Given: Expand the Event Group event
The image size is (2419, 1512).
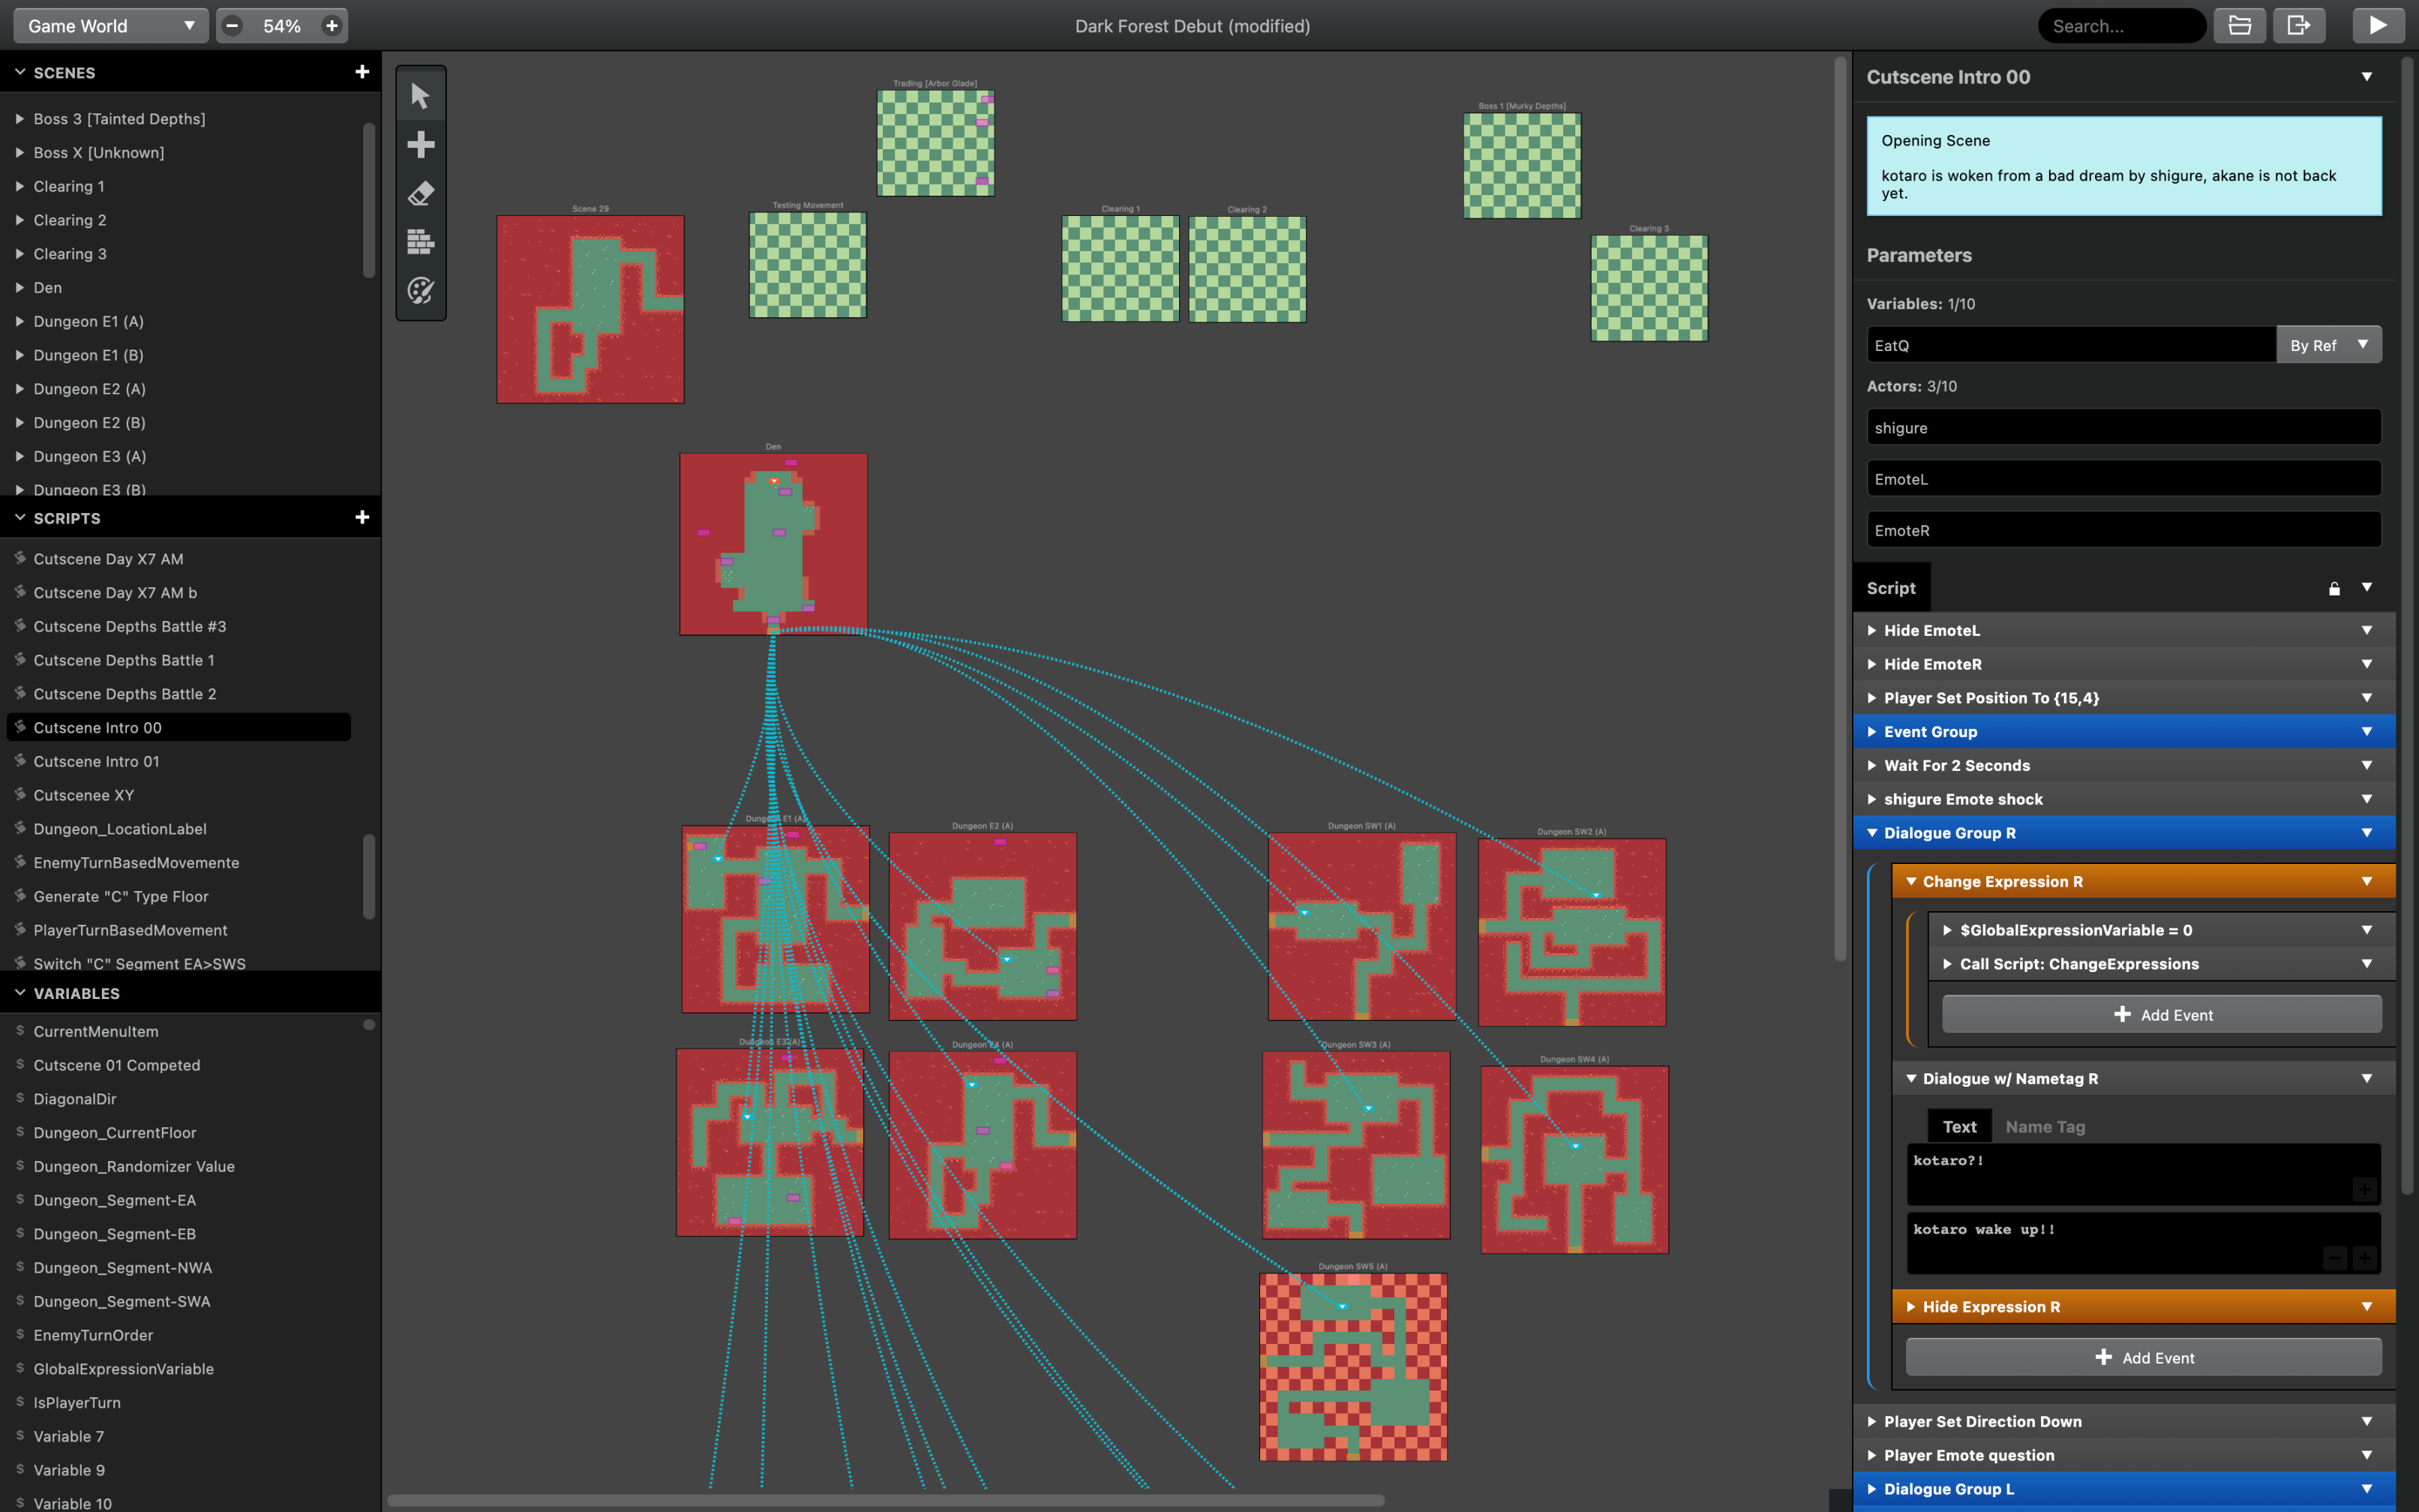Looking at the screenshot, I should pos(1871,731).
